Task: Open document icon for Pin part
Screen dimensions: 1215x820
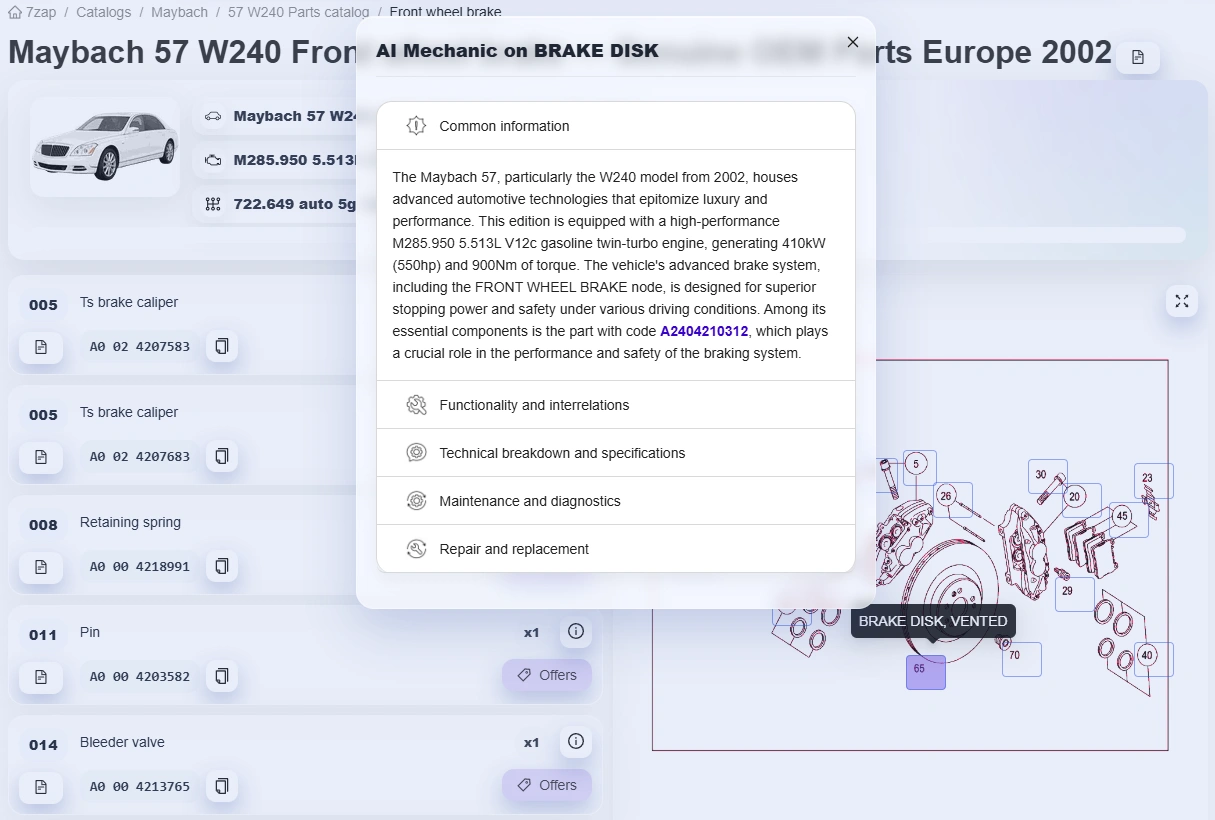Action: tap(41, 676)
